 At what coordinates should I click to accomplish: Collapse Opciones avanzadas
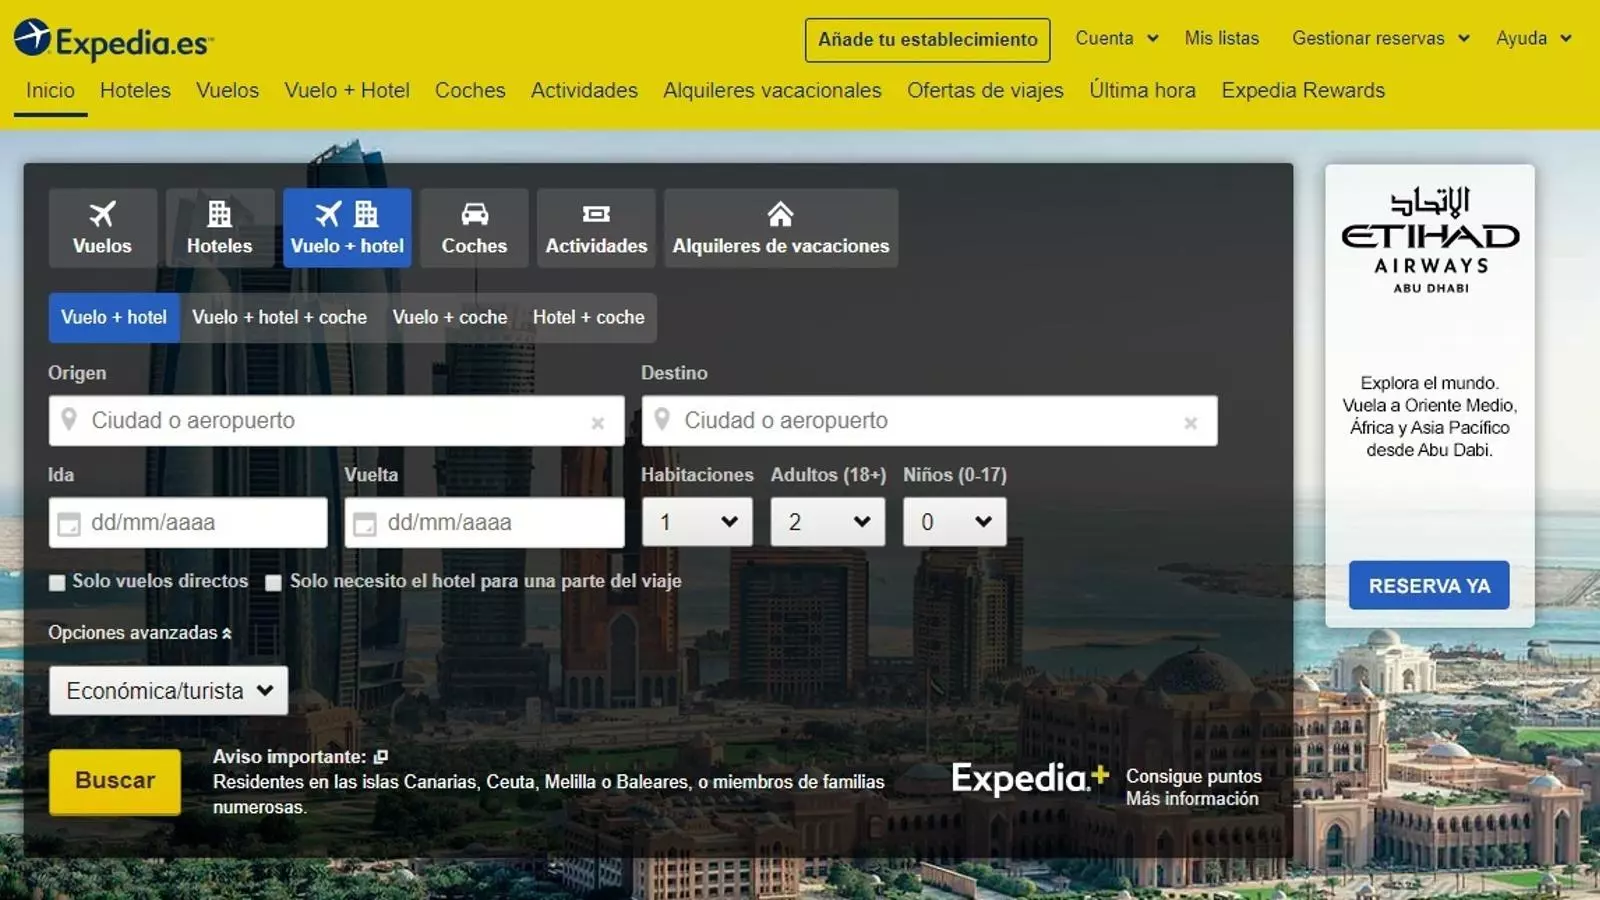[x=140, y=633]
